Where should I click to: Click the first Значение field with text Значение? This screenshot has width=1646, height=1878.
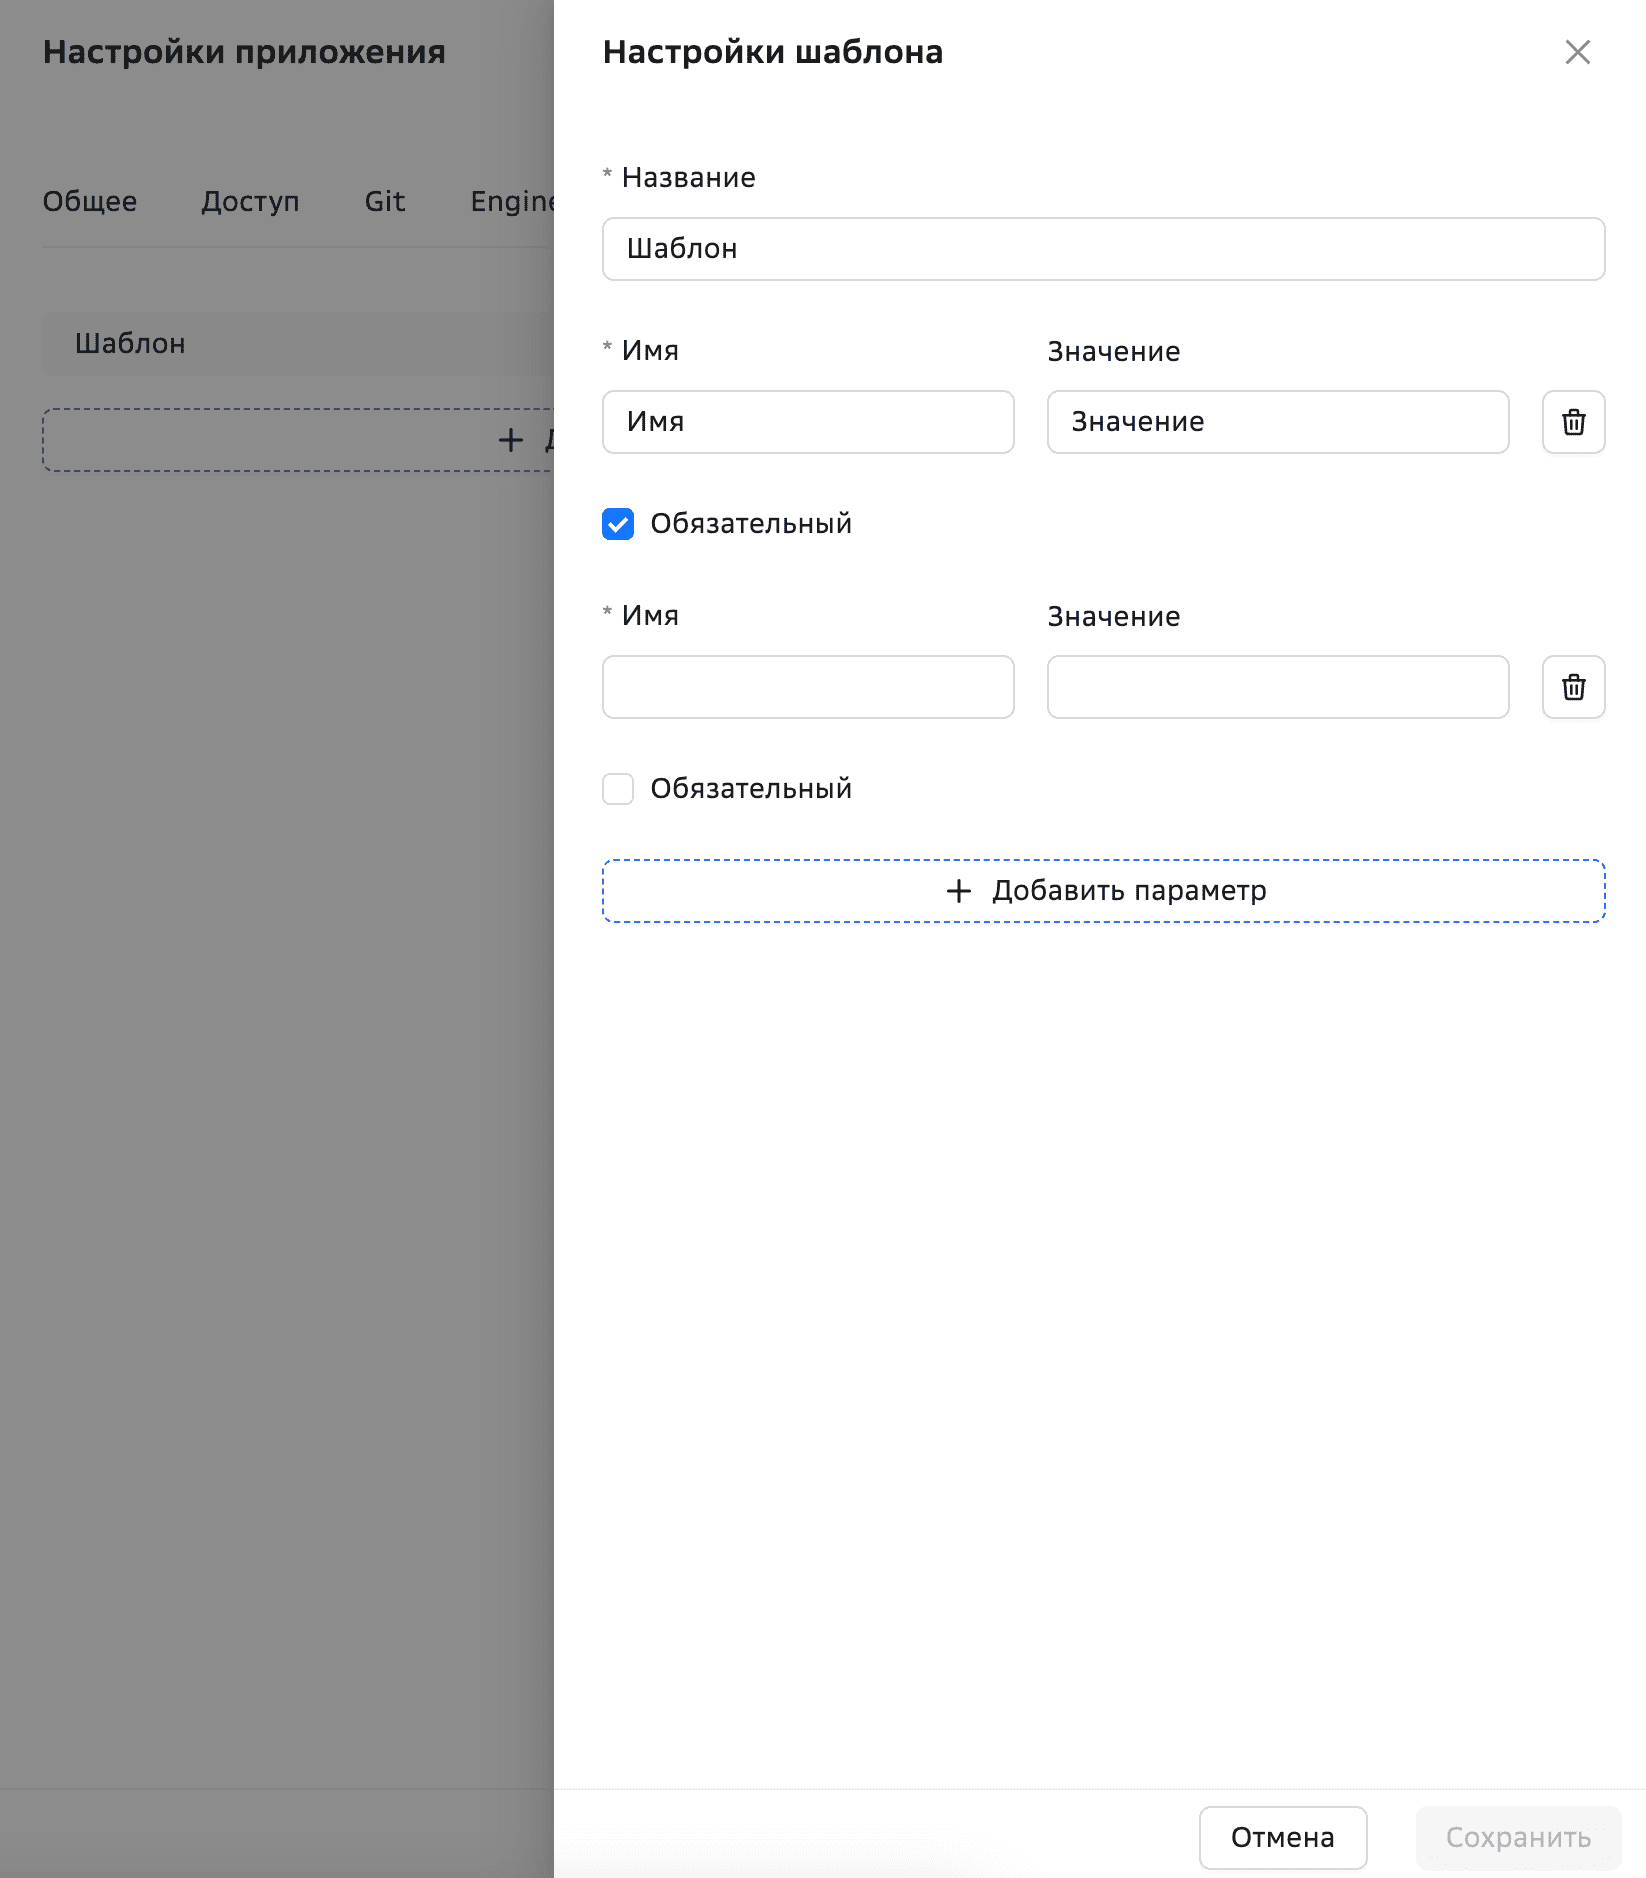click(1277, 422)
